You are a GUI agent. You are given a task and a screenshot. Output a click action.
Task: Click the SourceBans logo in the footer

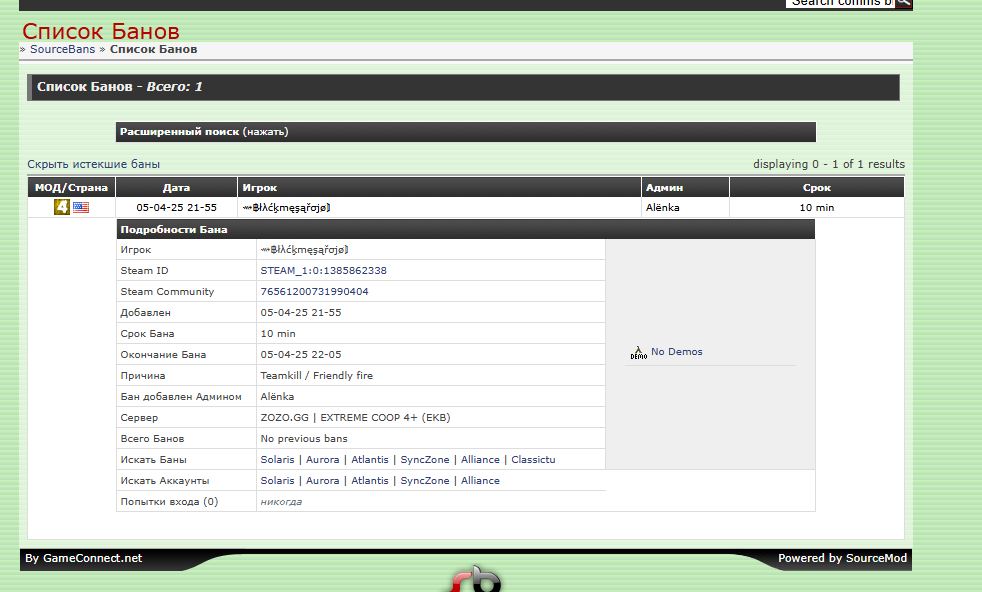tap(474, 580)
